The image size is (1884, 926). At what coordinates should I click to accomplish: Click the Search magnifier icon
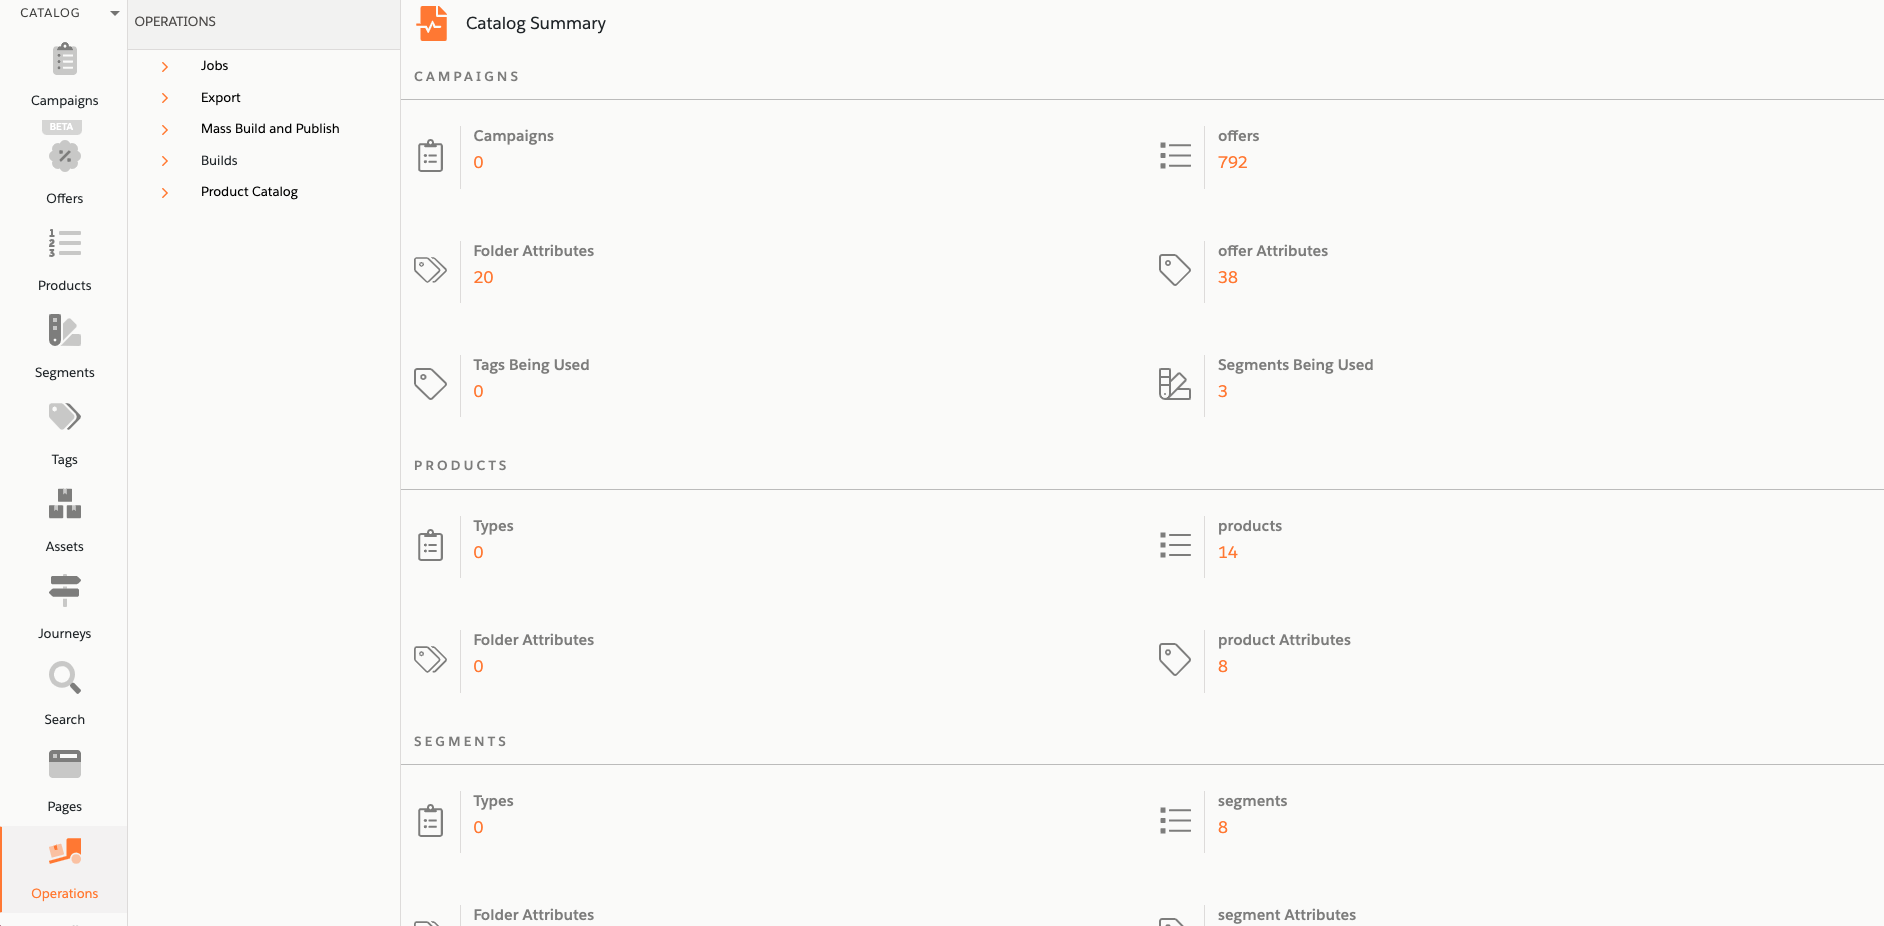pos(65,677)
